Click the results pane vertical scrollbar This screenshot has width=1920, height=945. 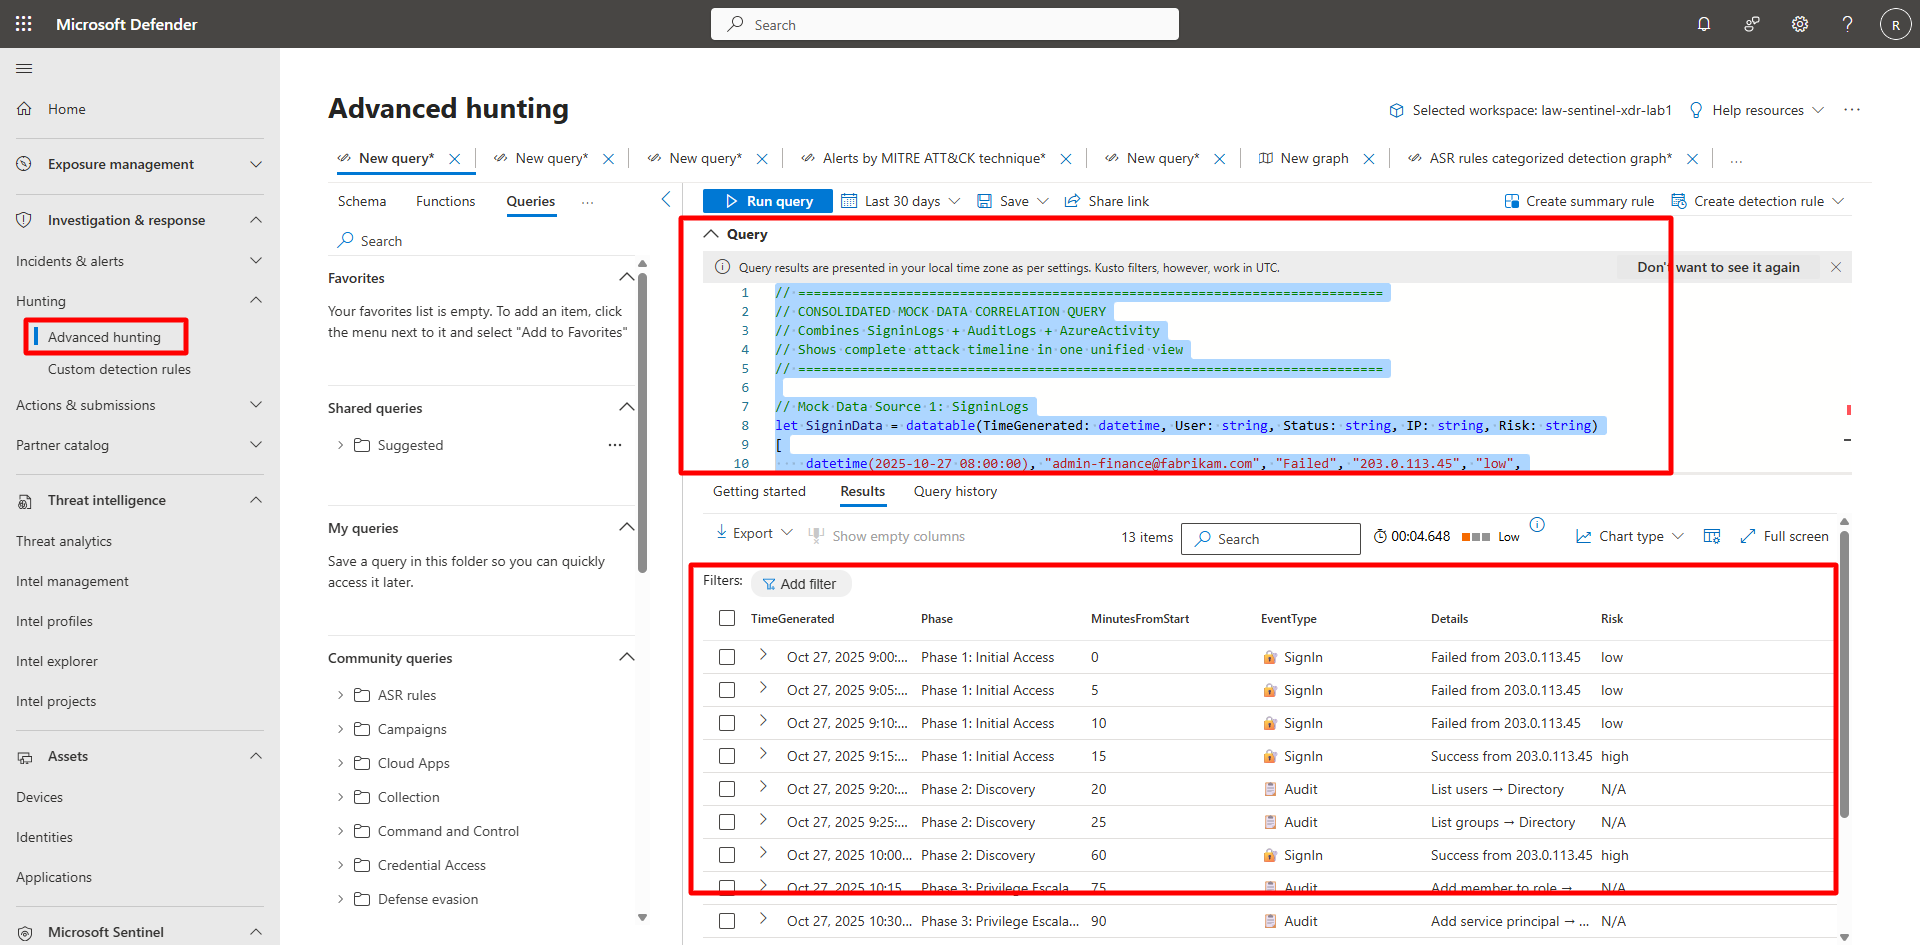(x=1845, y=675)
